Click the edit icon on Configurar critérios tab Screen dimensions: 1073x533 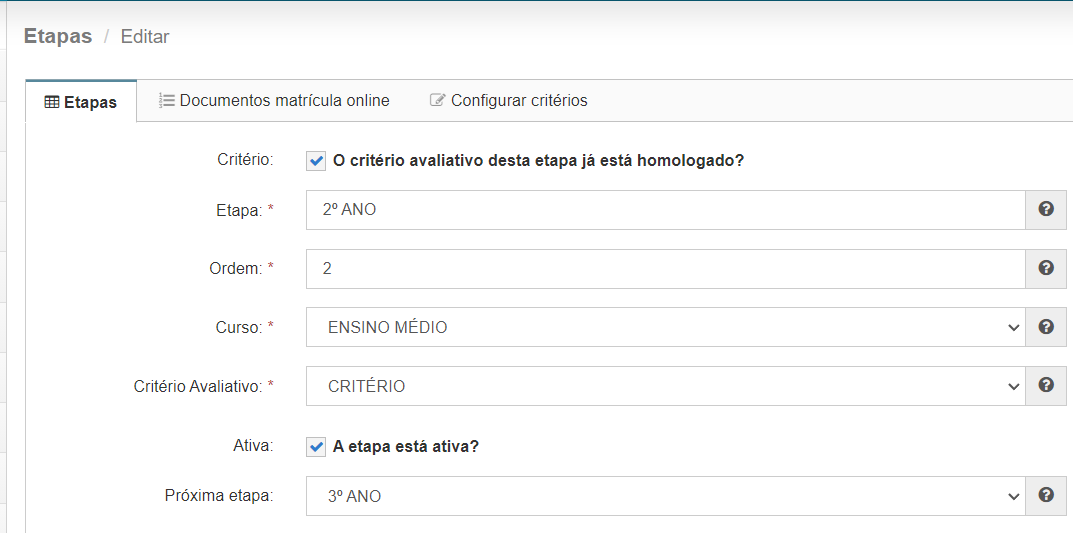point(437,100)
